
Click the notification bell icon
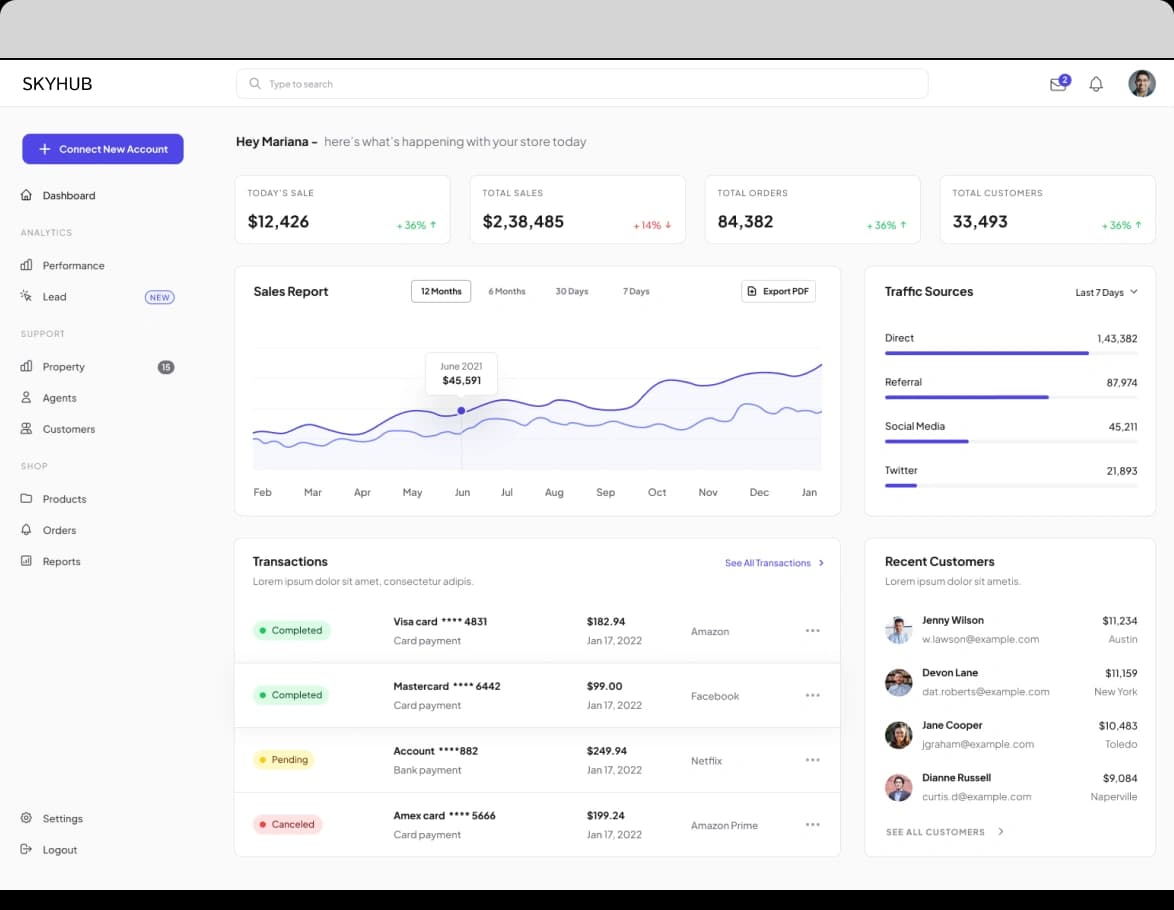tap(1096, 84)
